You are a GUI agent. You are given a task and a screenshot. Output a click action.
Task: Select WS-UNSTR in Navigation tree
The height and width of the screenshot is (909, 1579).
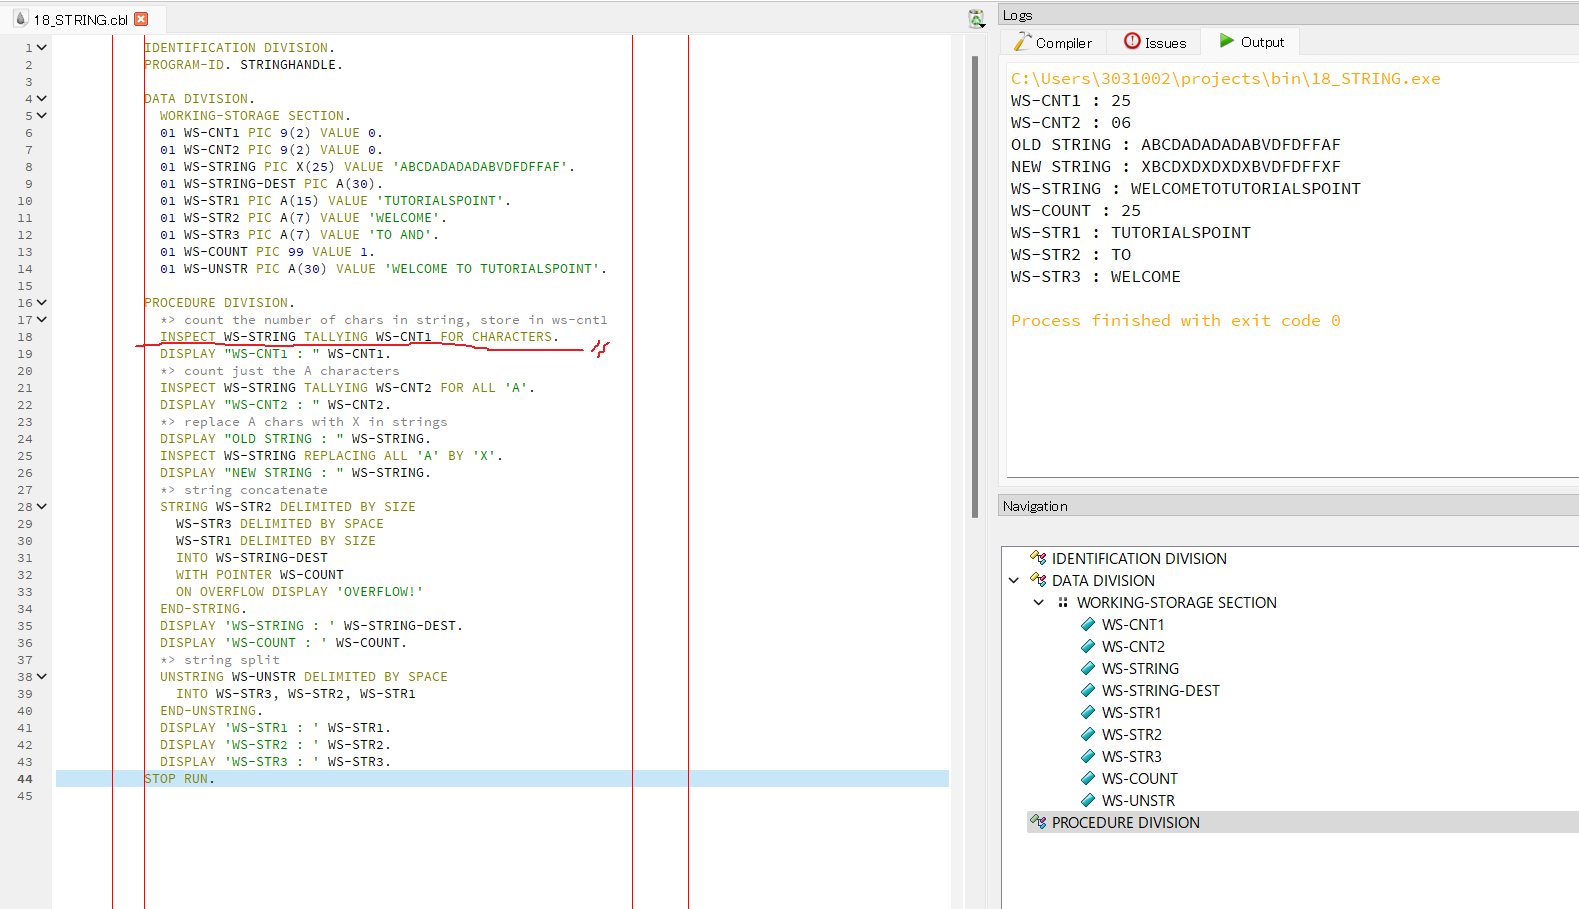(x=1138, y=801)
